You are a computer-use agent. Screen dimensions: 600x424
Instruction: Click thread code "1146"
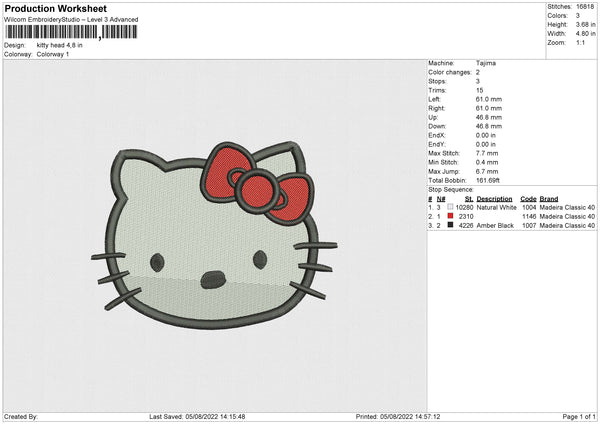(x=529, y=217)
